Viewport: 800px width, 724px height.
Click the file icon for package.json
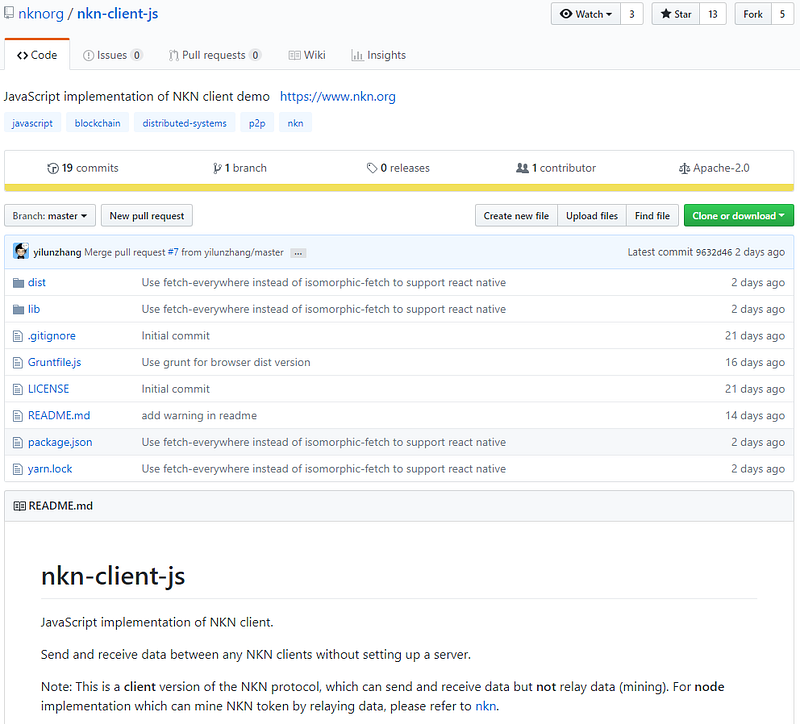[18, 442]
